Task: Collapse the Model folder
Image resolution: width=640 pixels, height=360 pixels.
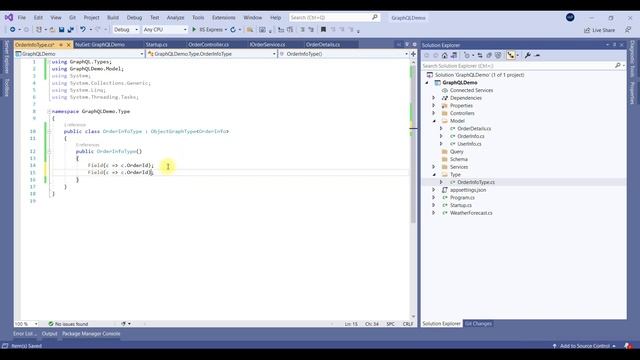Action: point(434,121)
